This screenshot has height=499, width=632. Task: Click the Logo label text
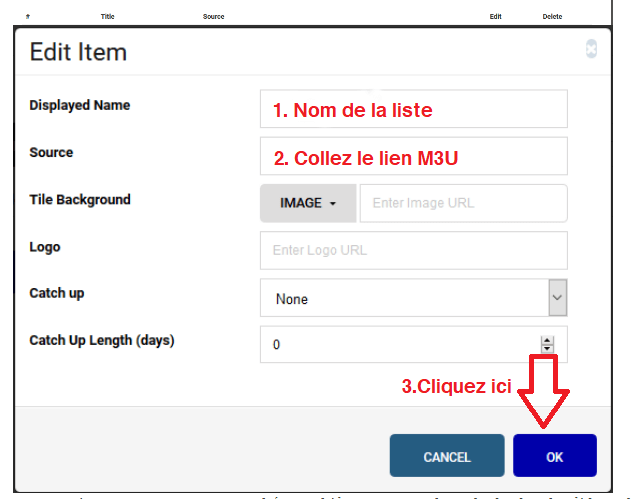click(x=45, y=247)
